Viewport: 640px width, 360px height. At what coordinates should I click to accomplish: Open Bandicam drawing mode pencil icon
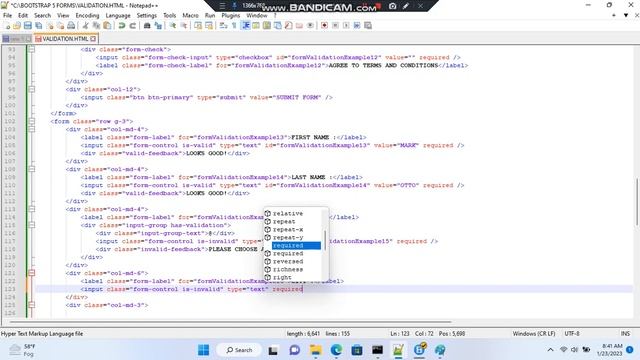(x=406, y=6)
